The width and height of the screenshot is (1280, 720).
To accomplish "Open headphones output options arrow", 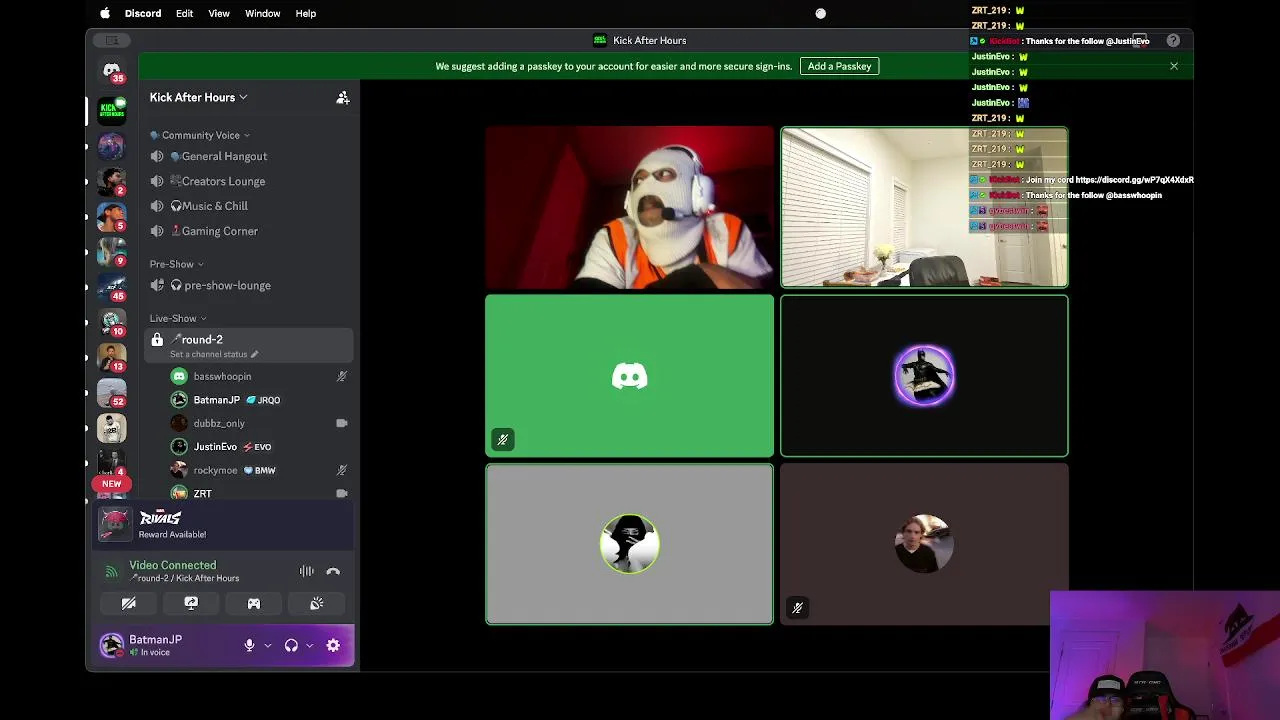I will [x=310, y=646].
